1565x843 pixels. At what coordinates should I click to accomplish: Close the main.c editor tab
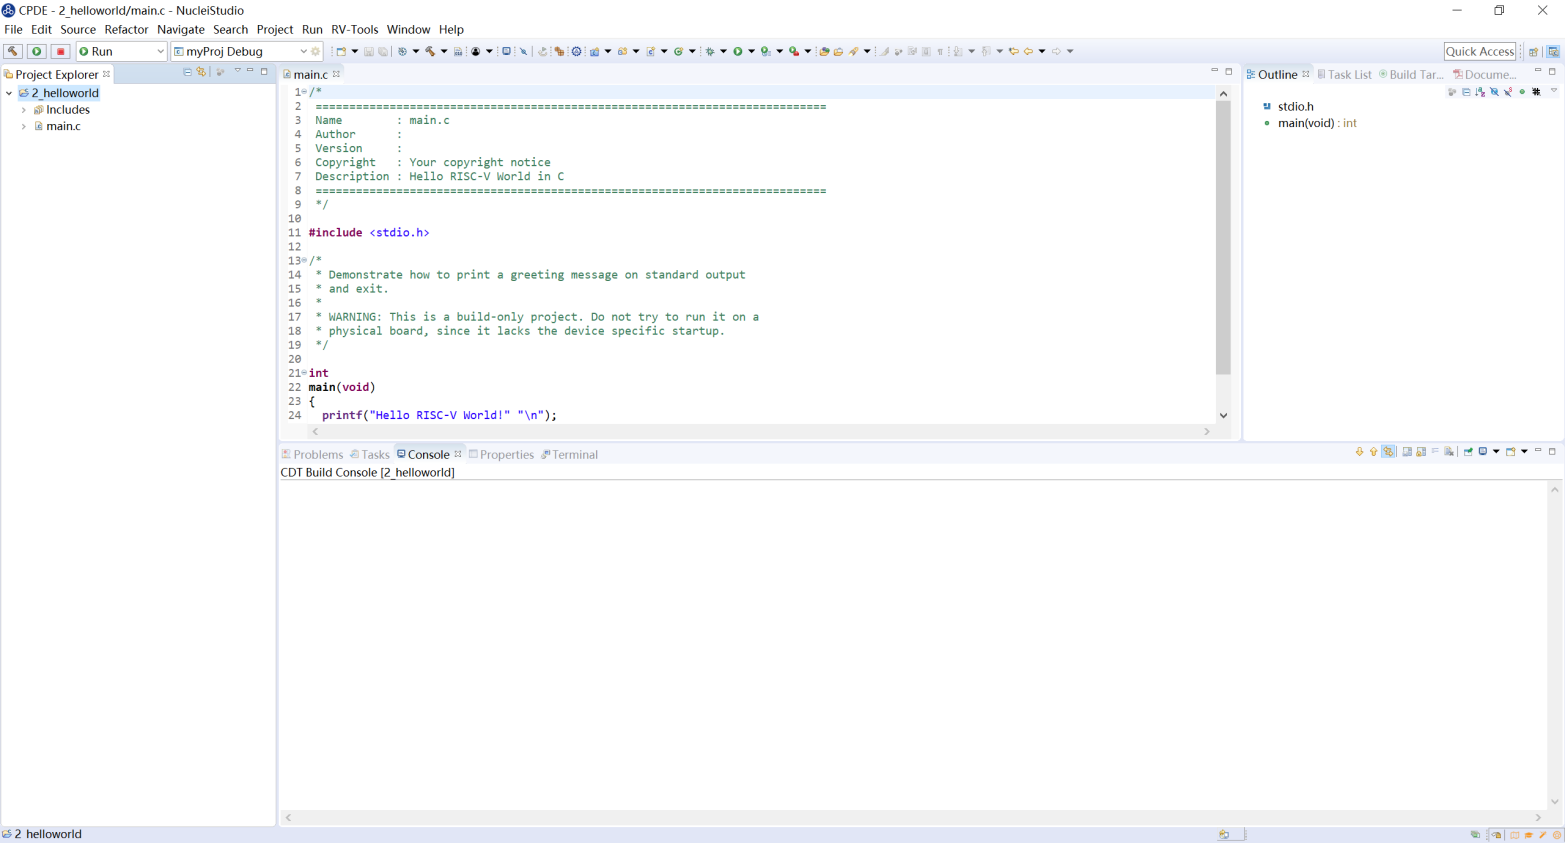tap(337, 74)
